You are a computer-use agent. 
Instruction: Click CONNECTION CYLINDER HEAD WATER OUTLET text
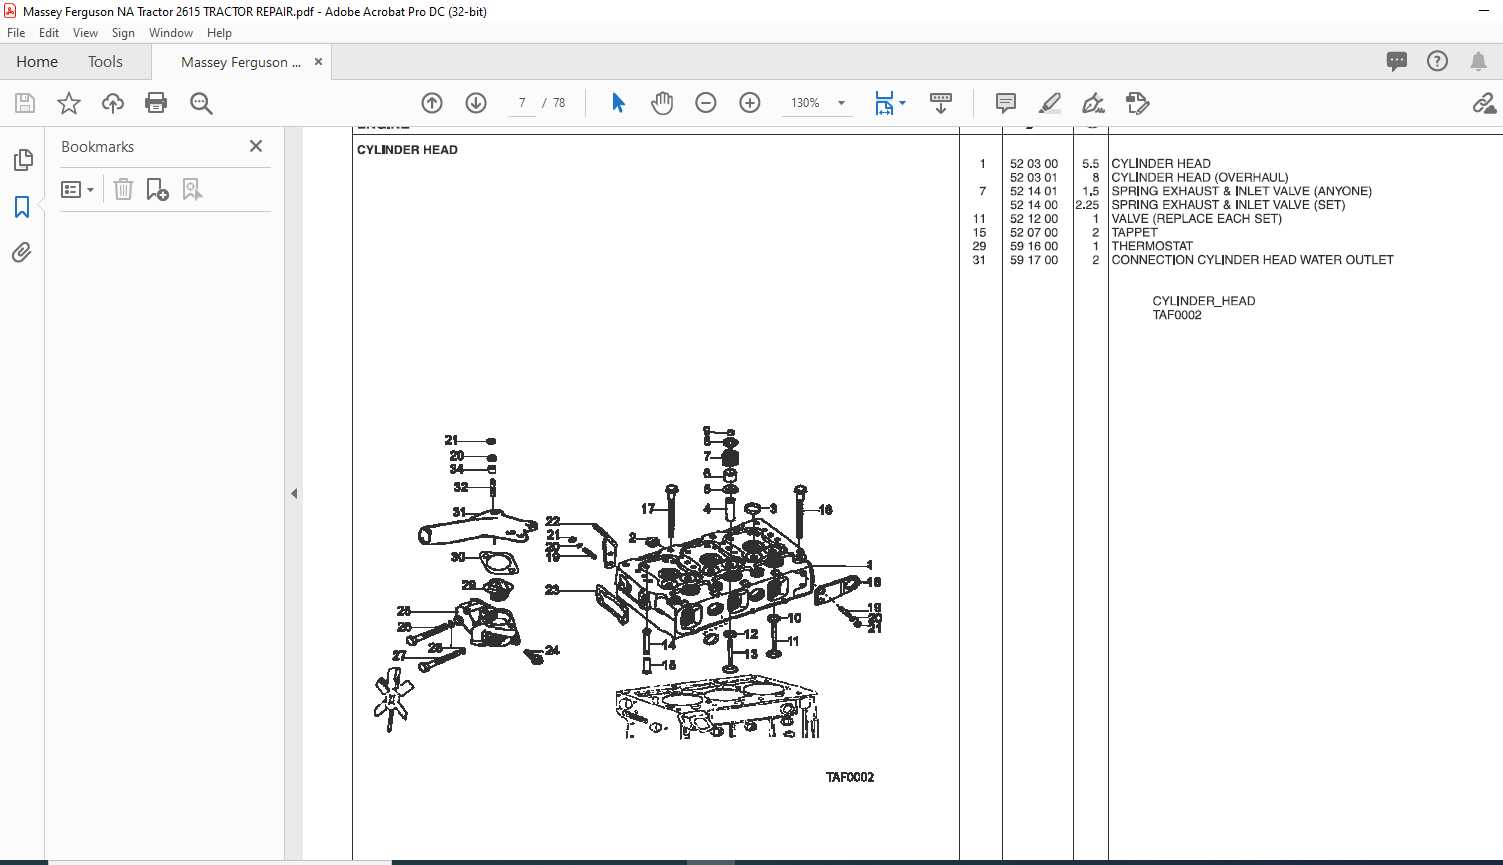1252,260
